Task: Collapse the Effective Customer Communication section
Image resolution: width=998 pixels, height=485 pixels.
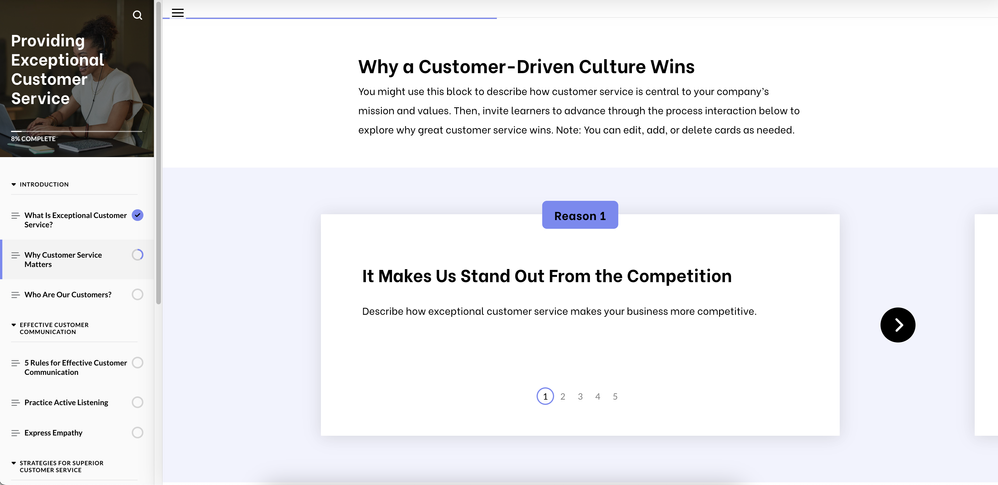Action: (x=14, y=325)
